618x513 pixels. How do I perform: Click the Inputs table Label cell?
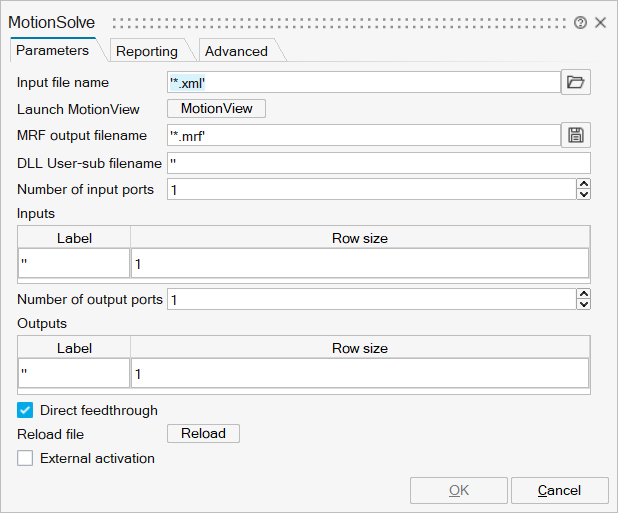click(x=74, y=263)
